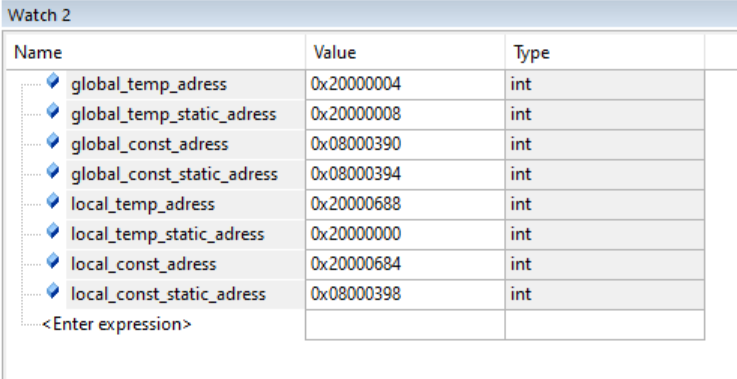
Task: Click value 0x08000398
Action: (356, 295)
